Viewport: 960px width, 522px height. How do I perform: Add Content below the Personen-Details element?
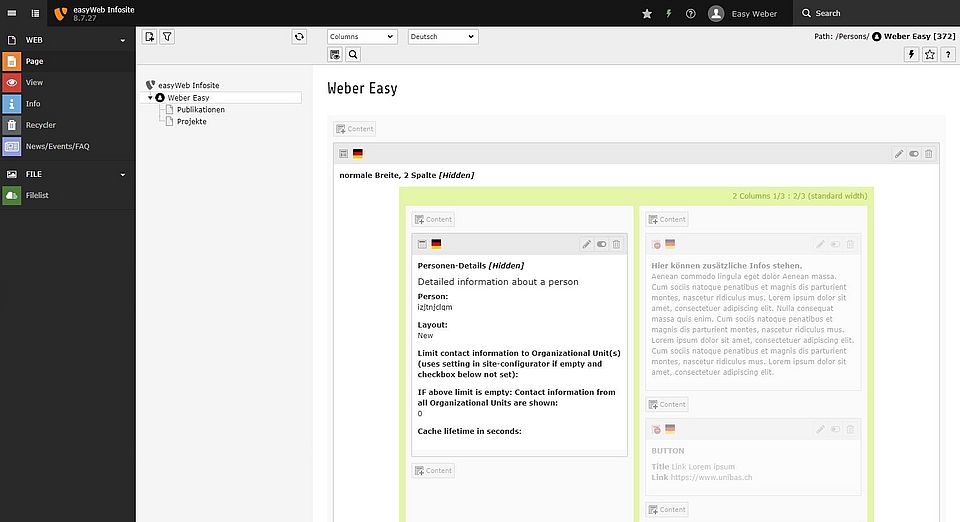[433, 471]
